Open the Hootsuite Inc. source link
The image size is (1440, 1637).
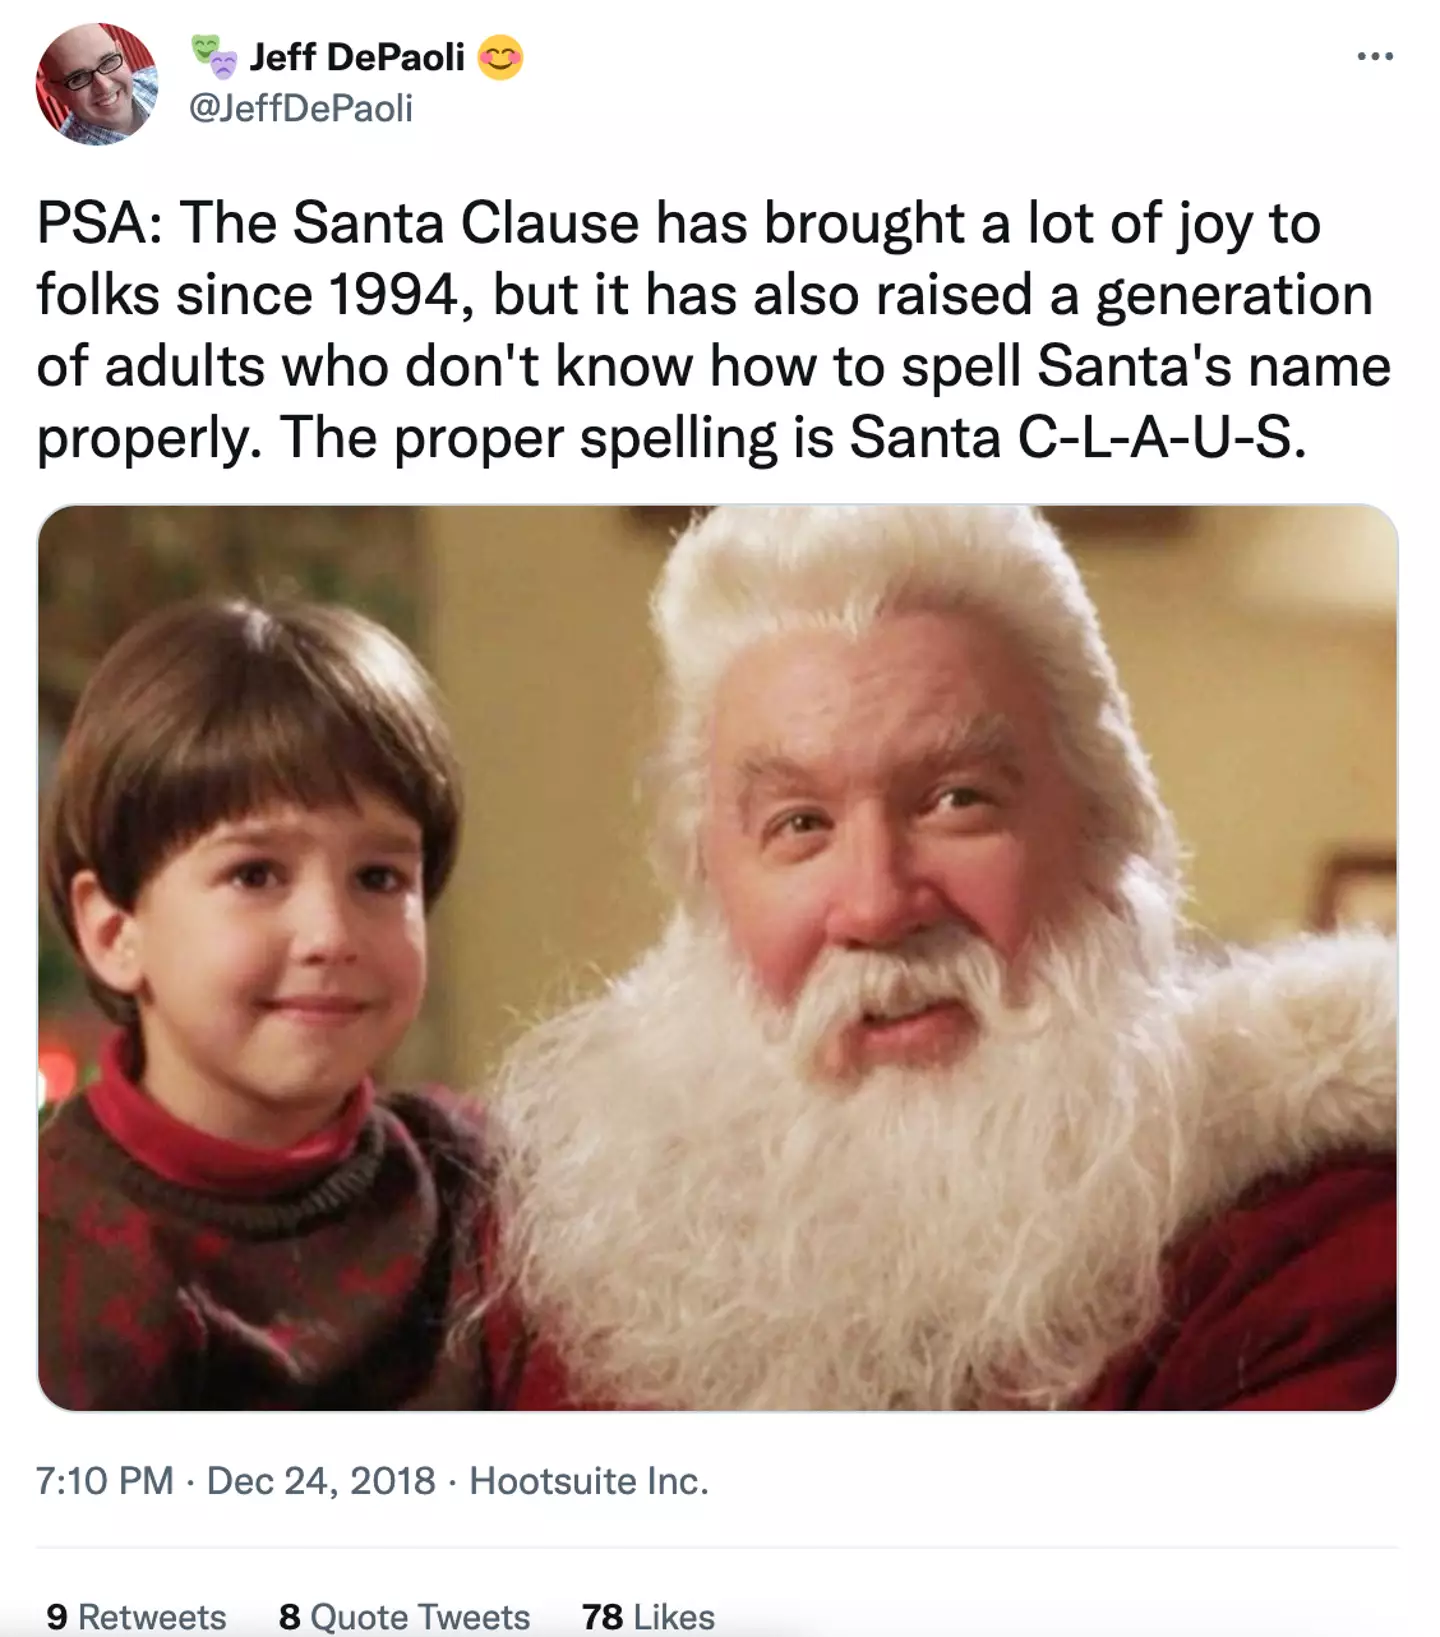pos(589,1480)
